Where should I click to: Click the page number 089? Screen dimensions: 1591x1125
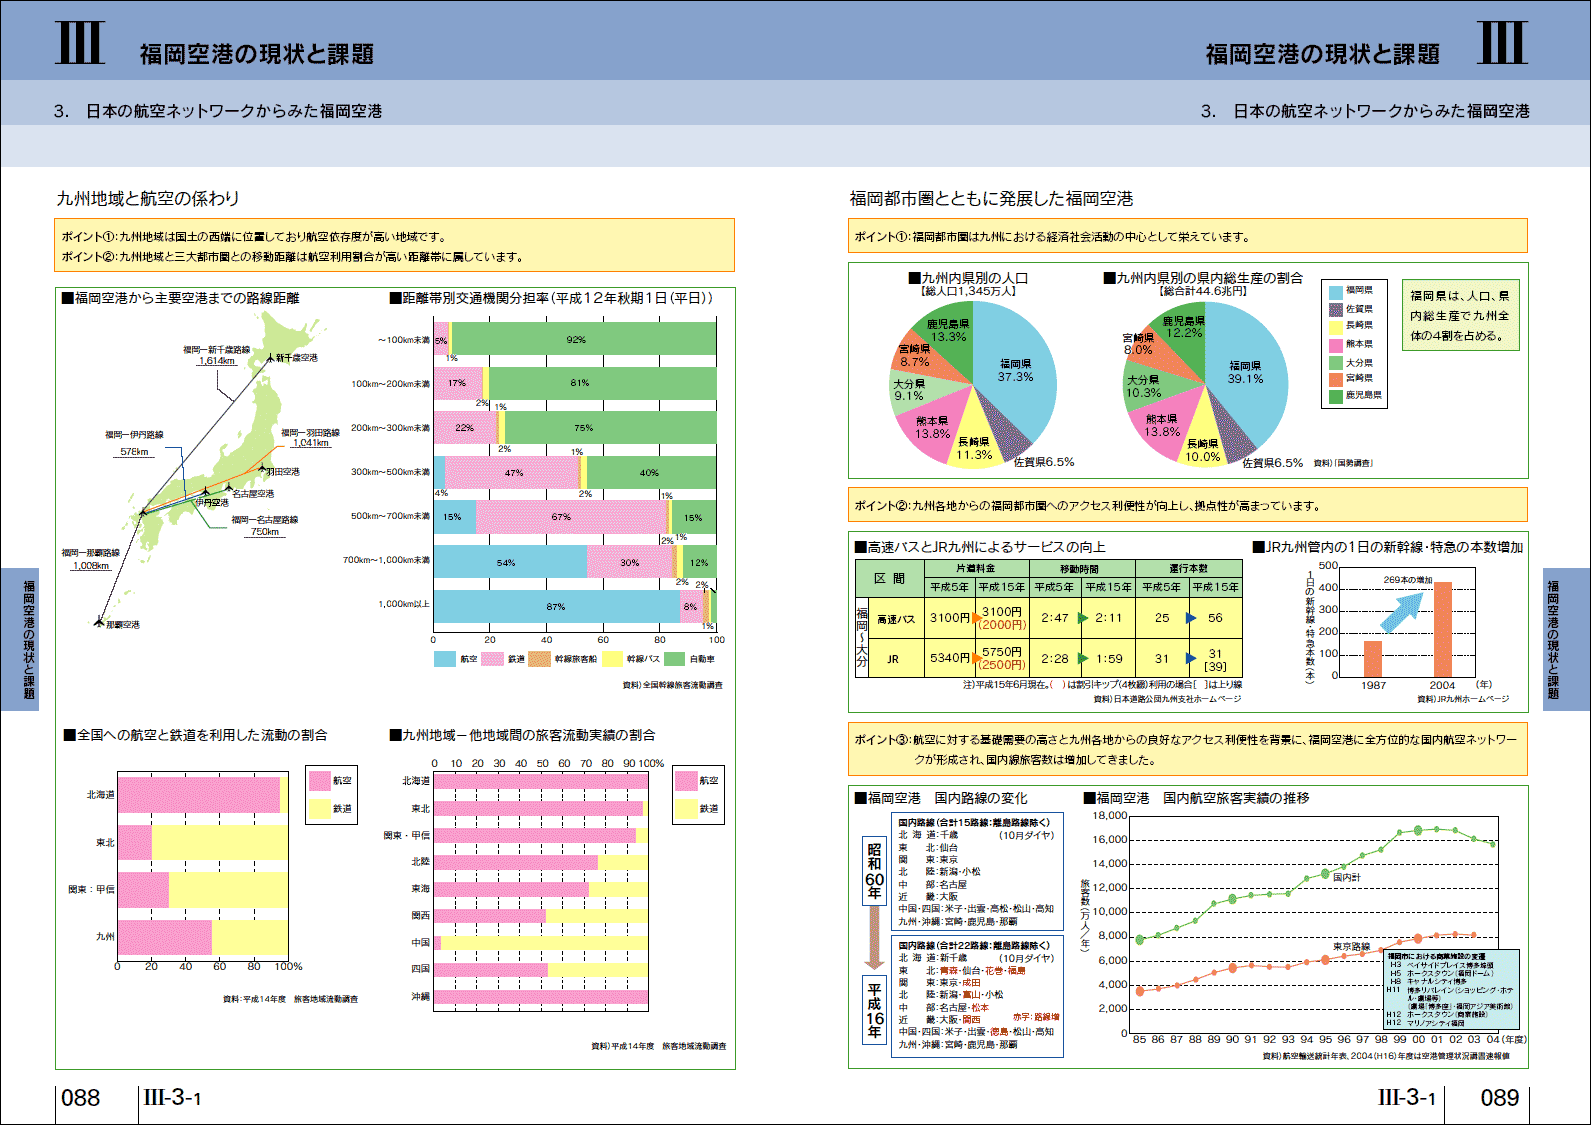click(x=1499, y=1098)
